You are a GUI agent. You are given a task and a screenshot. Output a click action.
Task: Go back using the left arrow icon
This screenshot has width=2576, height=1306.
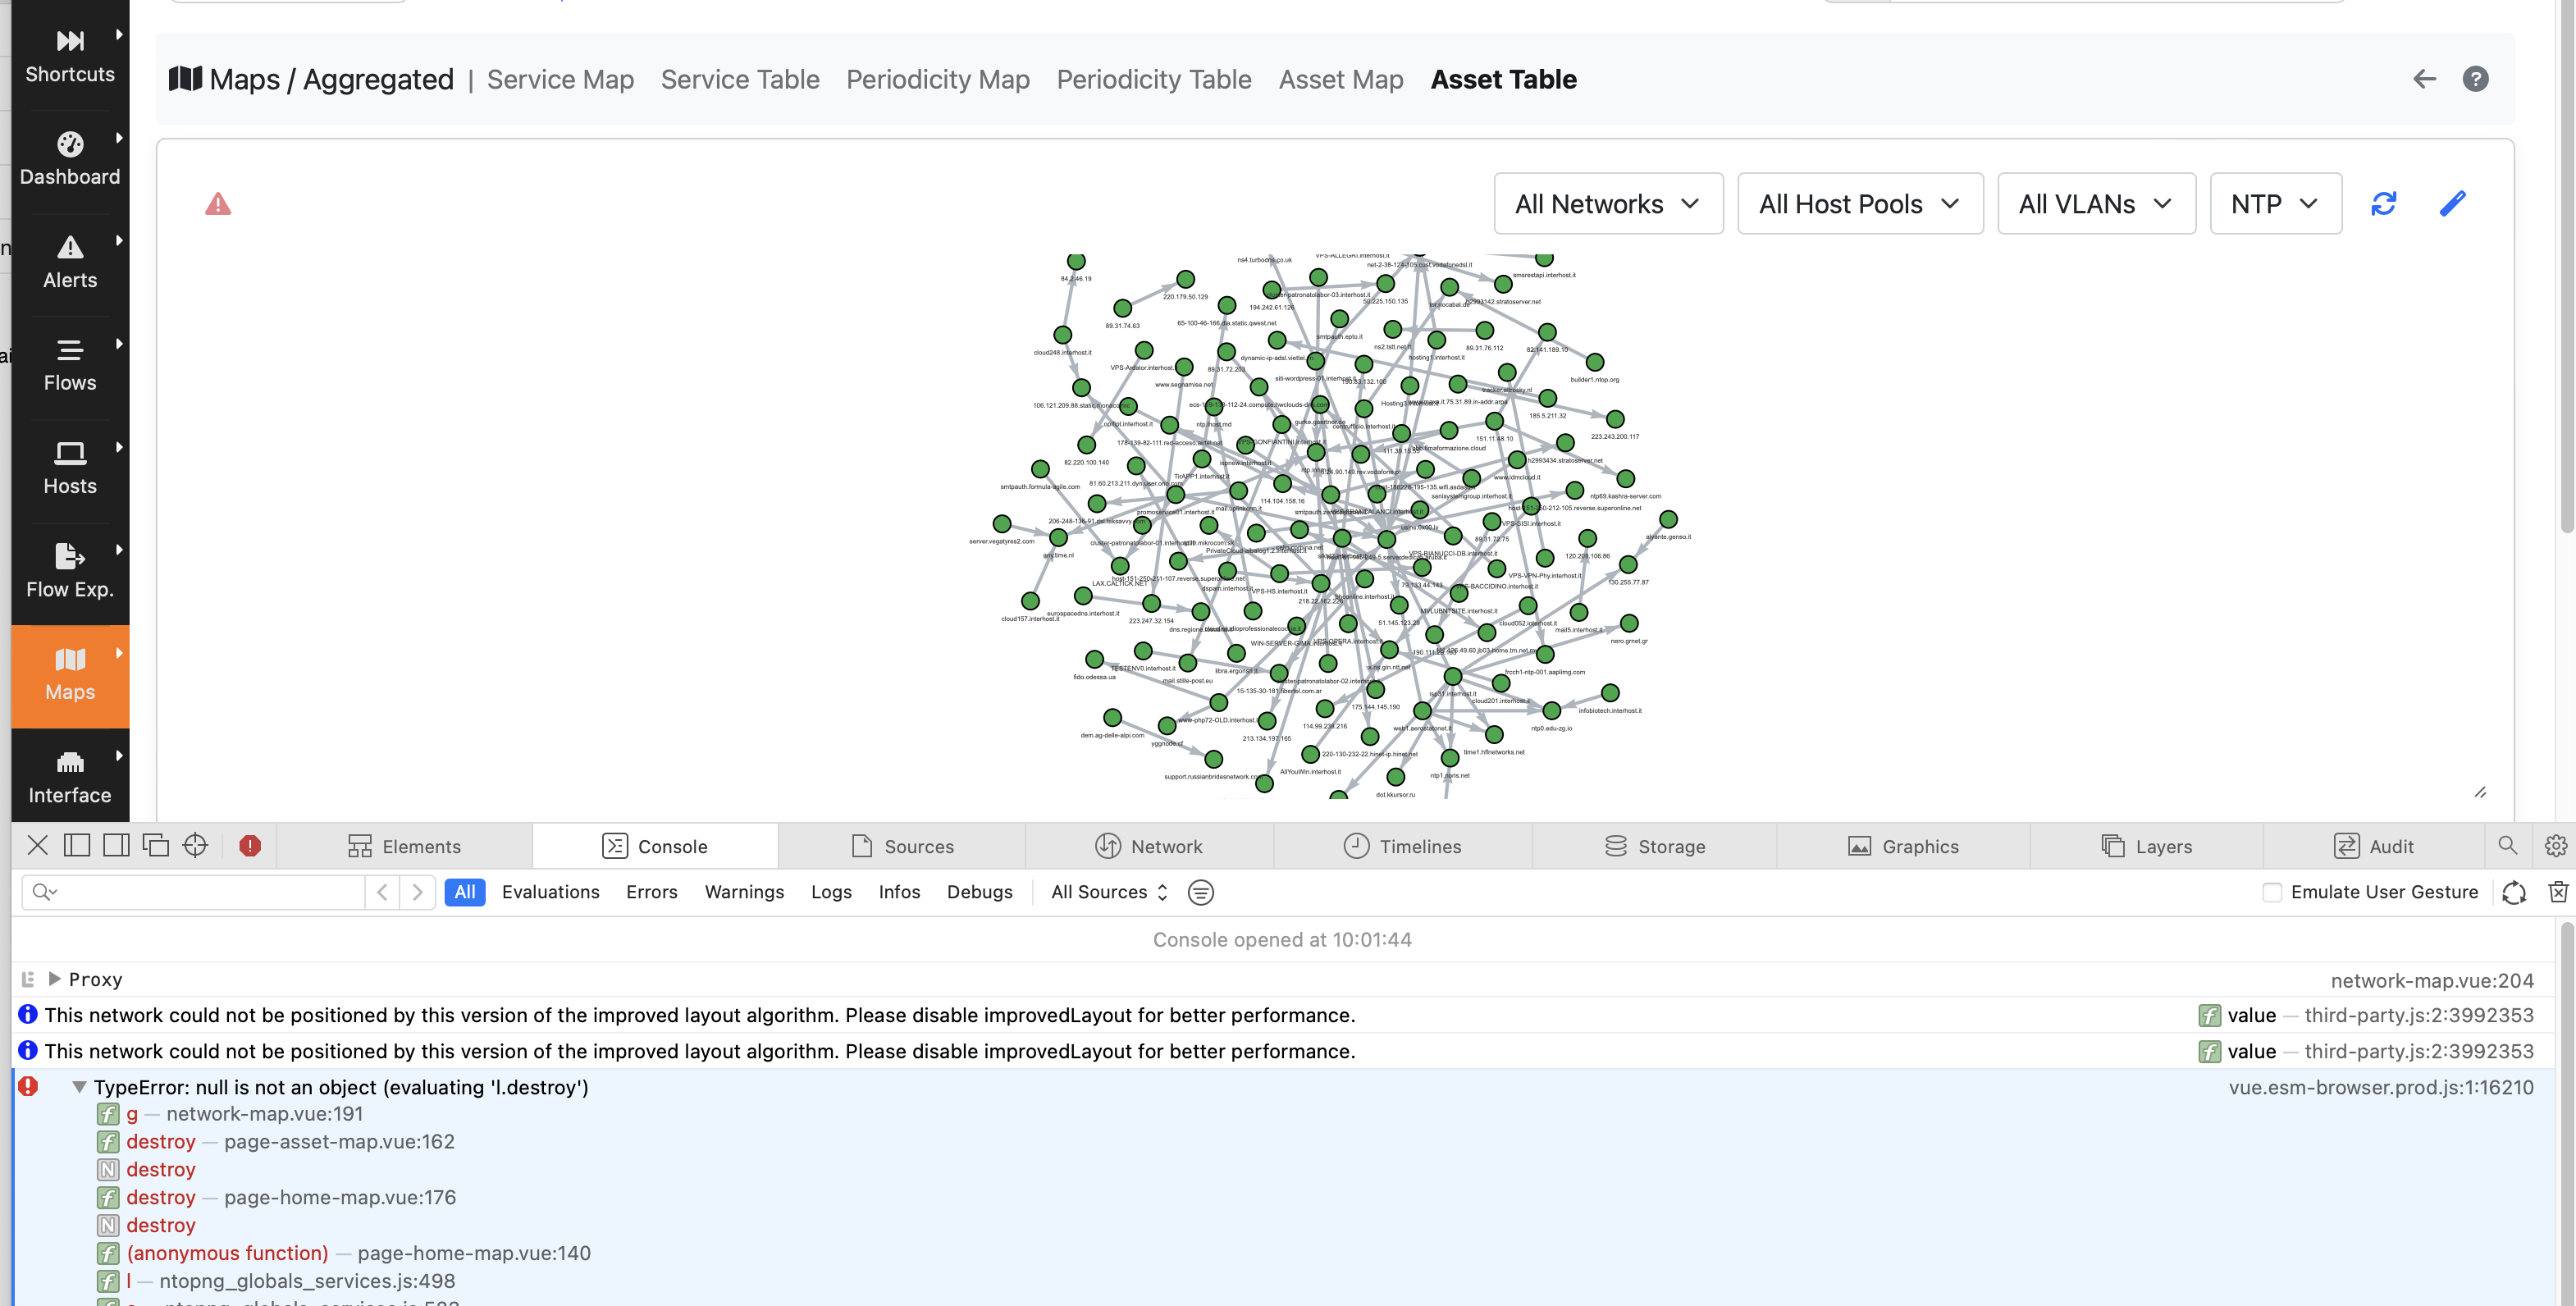click(x=2424, y=79)
